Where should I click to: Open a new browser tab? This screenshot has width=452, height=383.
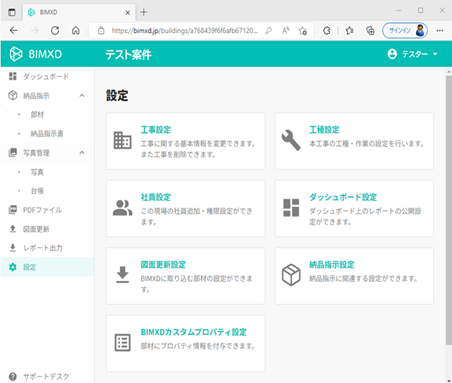tap(144, 12)
